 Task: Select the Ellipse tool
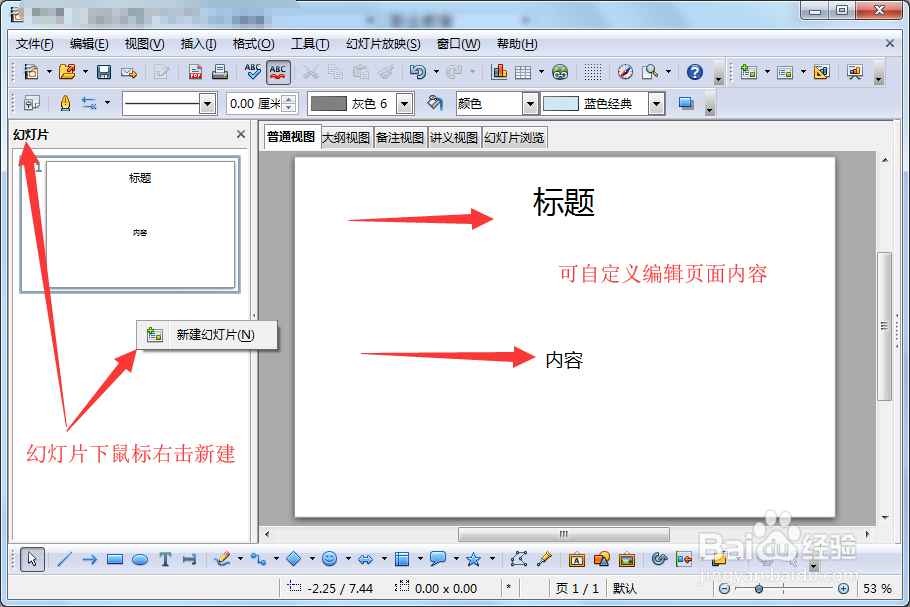click(x=139, y=558)
